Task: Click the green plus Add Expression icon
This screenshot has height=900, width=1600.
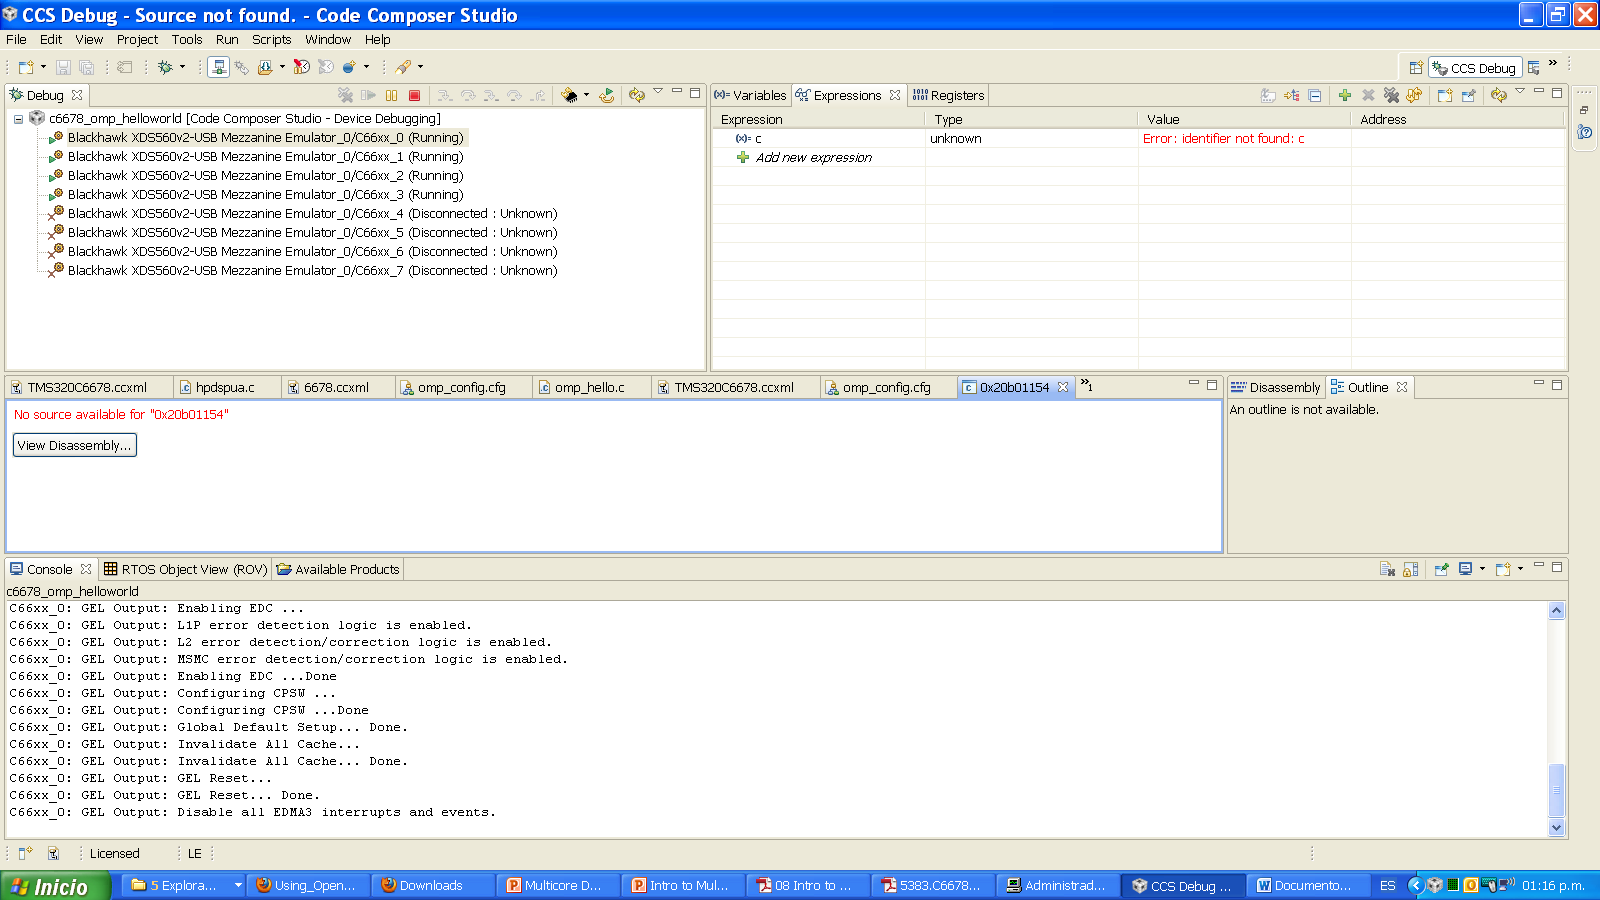Action: pyautogui.click(x=1345, y=95)
